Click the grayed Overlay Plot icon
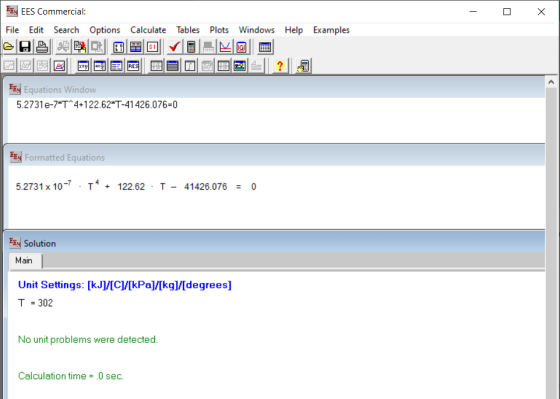 click(26, 66)
